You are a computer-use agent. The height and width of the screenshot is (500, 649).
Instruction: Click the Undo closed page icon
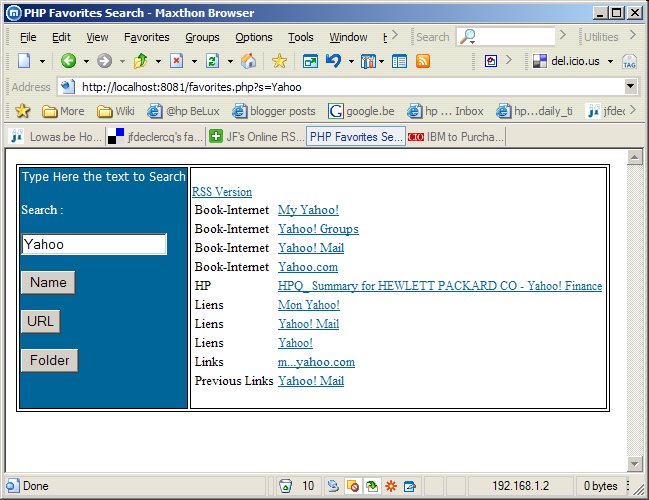[x=332, y=61]
